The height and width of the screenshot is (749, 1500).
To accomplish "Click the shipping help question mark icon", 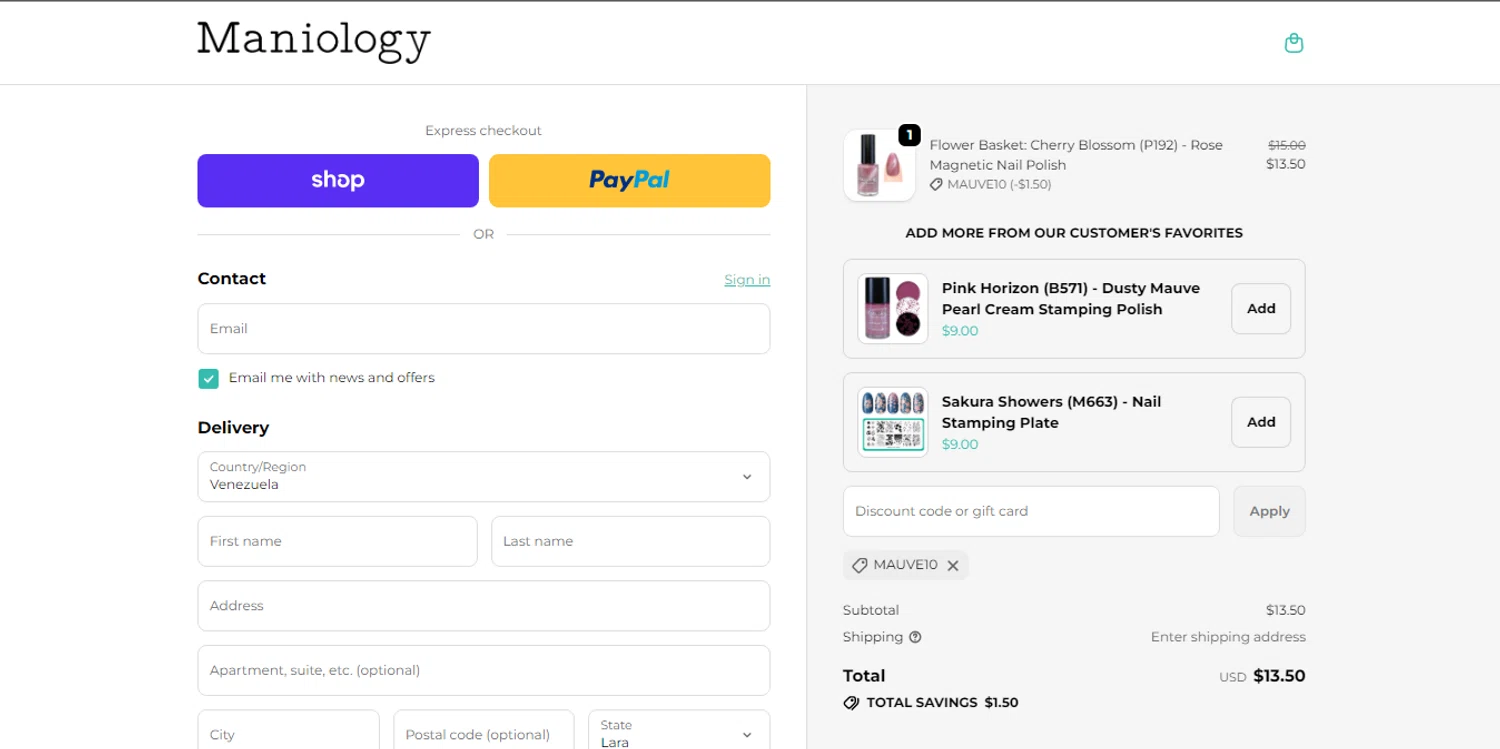I will [x=915, y=637].
